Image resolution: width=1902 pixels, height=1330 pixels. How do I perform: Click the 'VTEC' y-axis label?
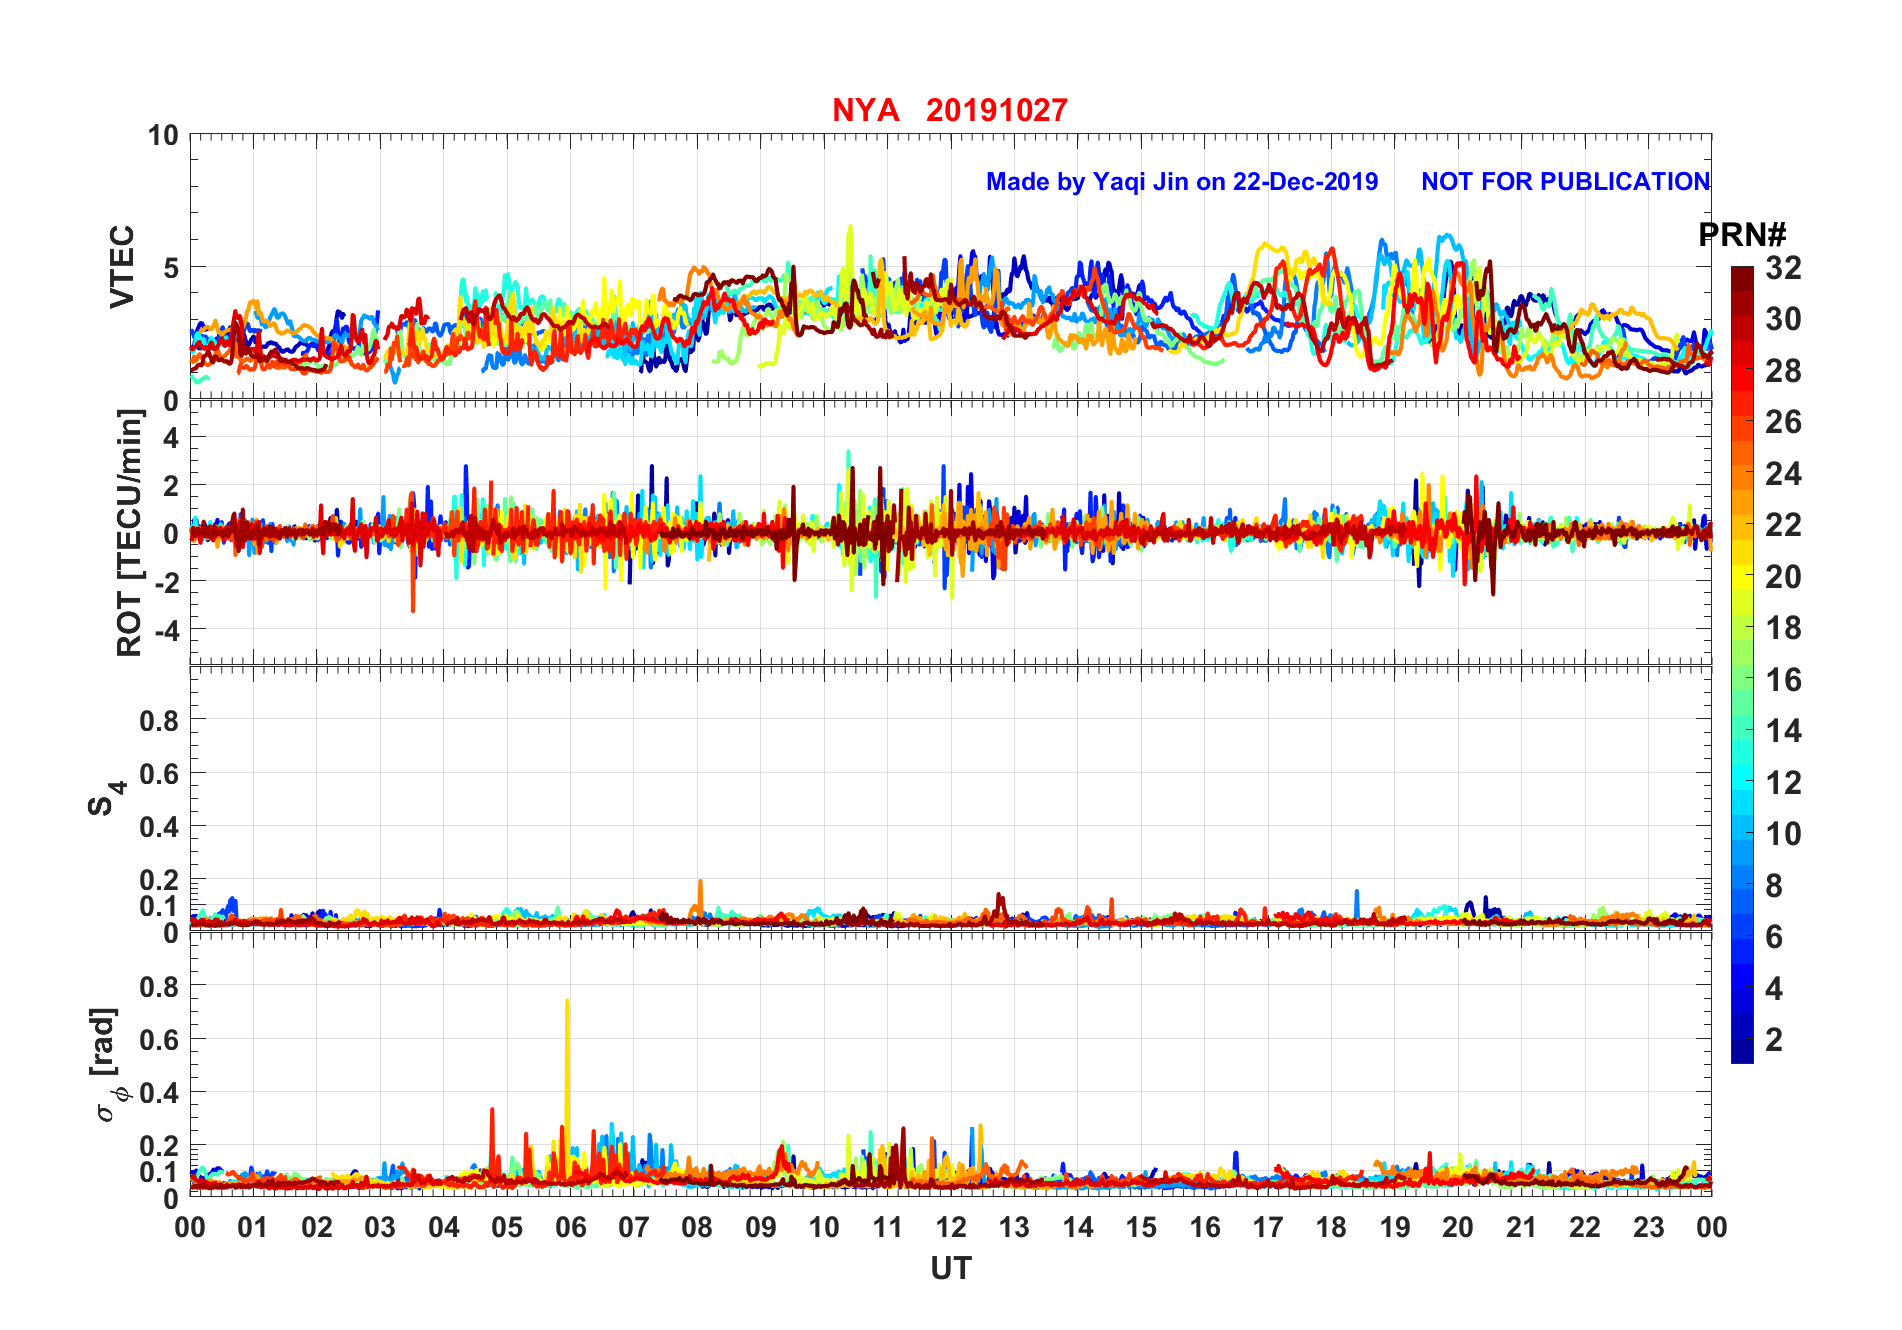pos(122,267)
